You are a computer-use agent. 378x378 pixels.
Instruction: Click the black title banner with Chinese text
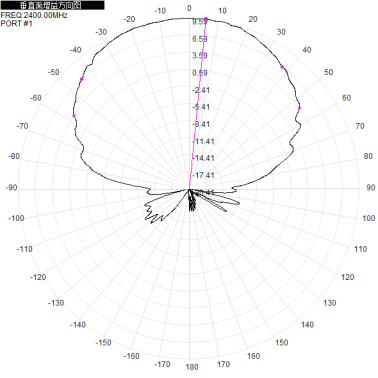[x=52, y=5]
